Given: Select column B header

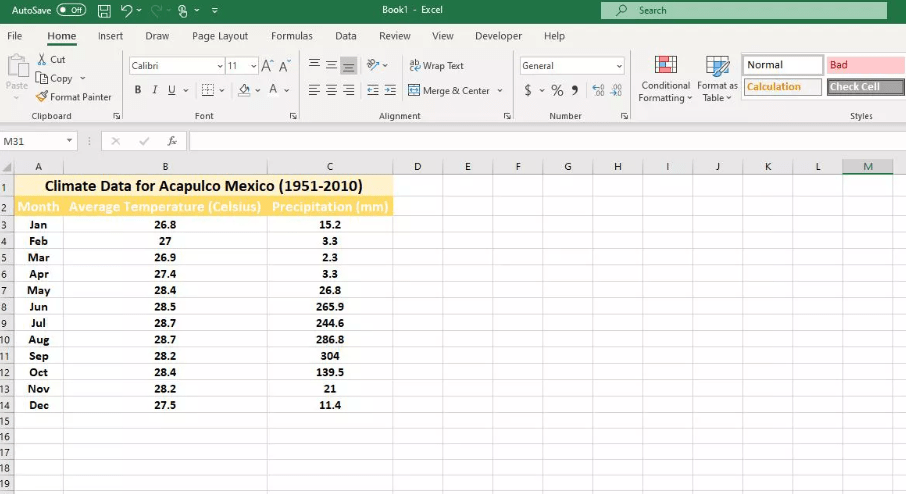Looking at the screenshot, I should coord(165,166).
